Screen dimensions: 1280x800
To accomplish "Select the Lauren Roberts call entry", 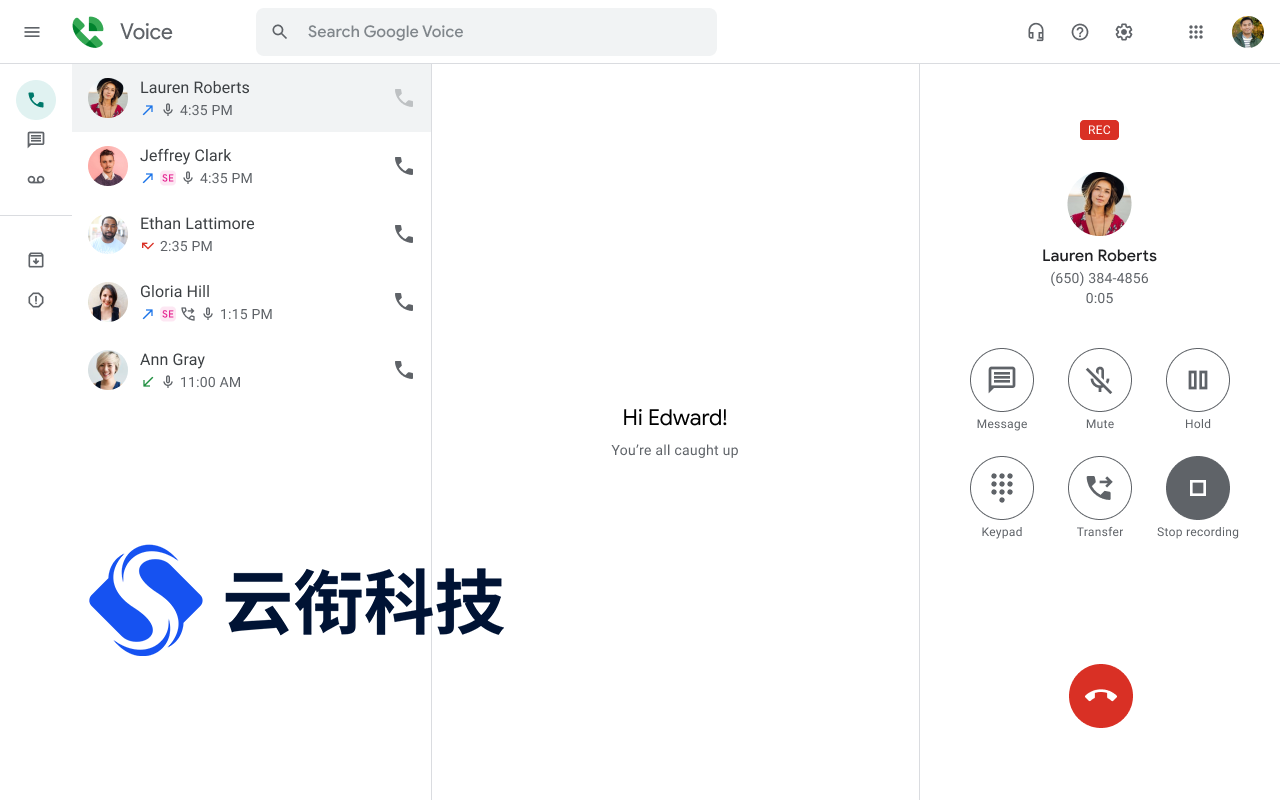I will pyautogui.click(x=251, y=98).
